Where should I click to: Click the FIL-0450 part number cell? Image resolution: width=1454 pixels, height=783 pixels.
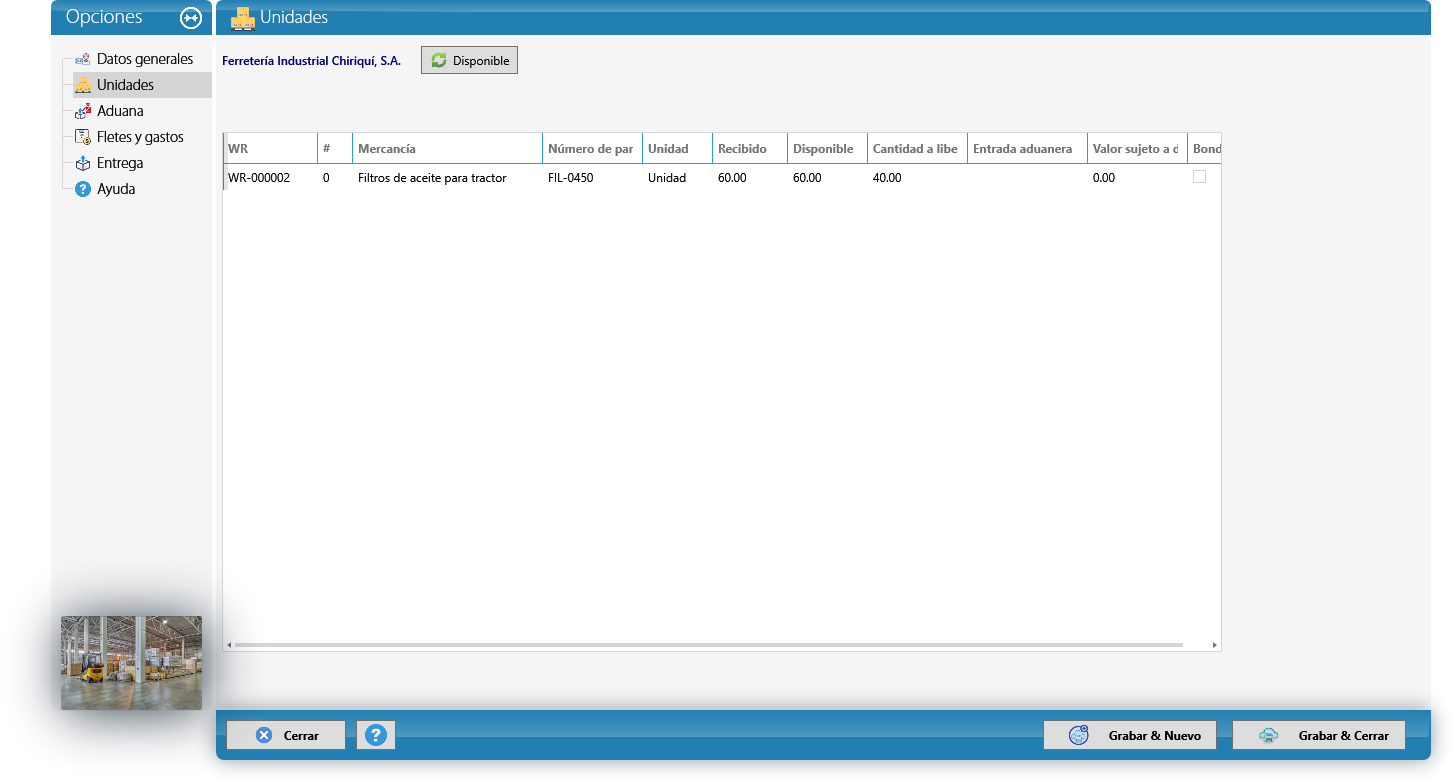tap(593, 178)
